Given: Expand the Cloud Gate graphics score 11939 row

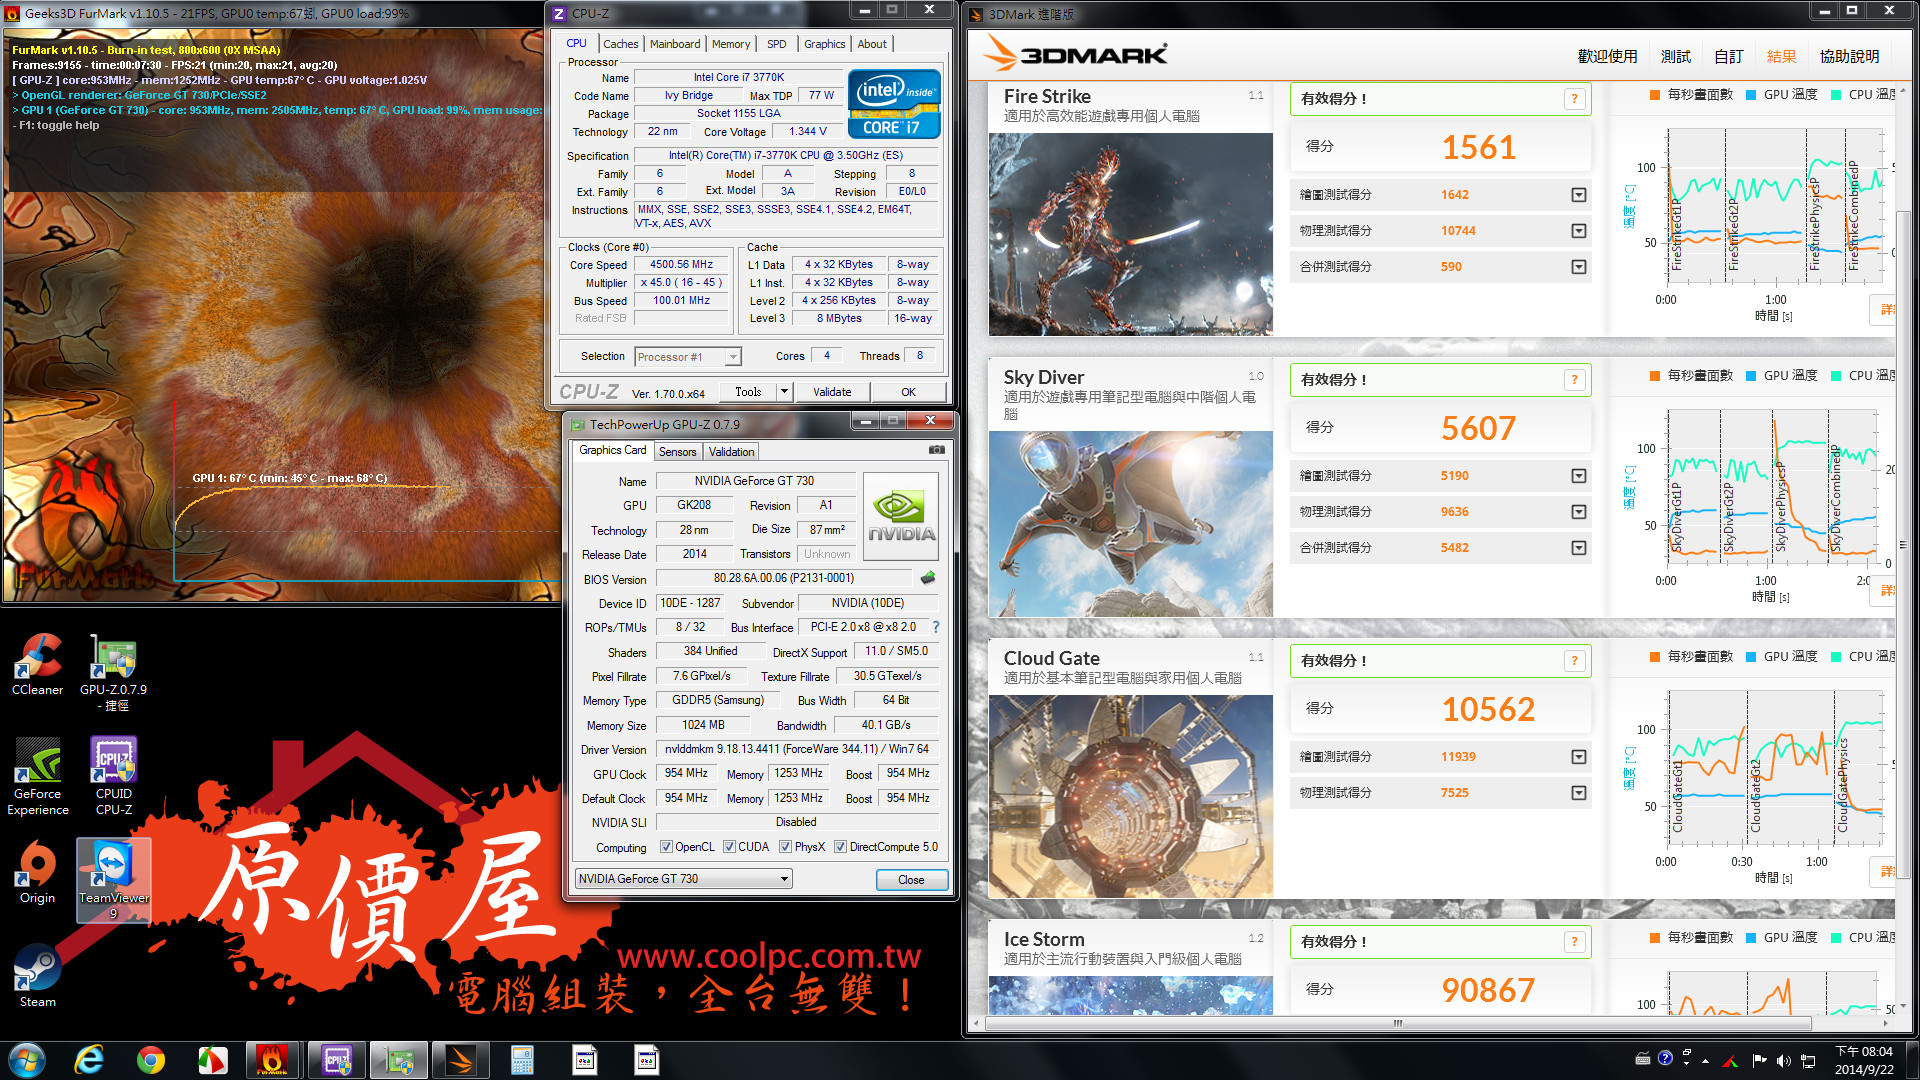Looking at the screenshot, I should 1578,757.
